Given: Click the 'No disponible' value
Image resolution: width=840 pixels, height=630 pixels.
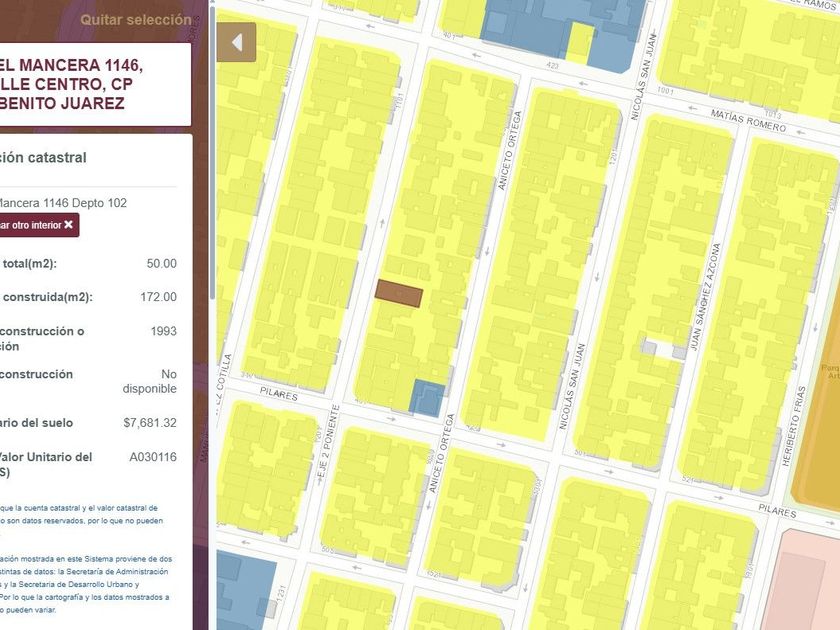Looking at the screenshot, I should 150,381.
